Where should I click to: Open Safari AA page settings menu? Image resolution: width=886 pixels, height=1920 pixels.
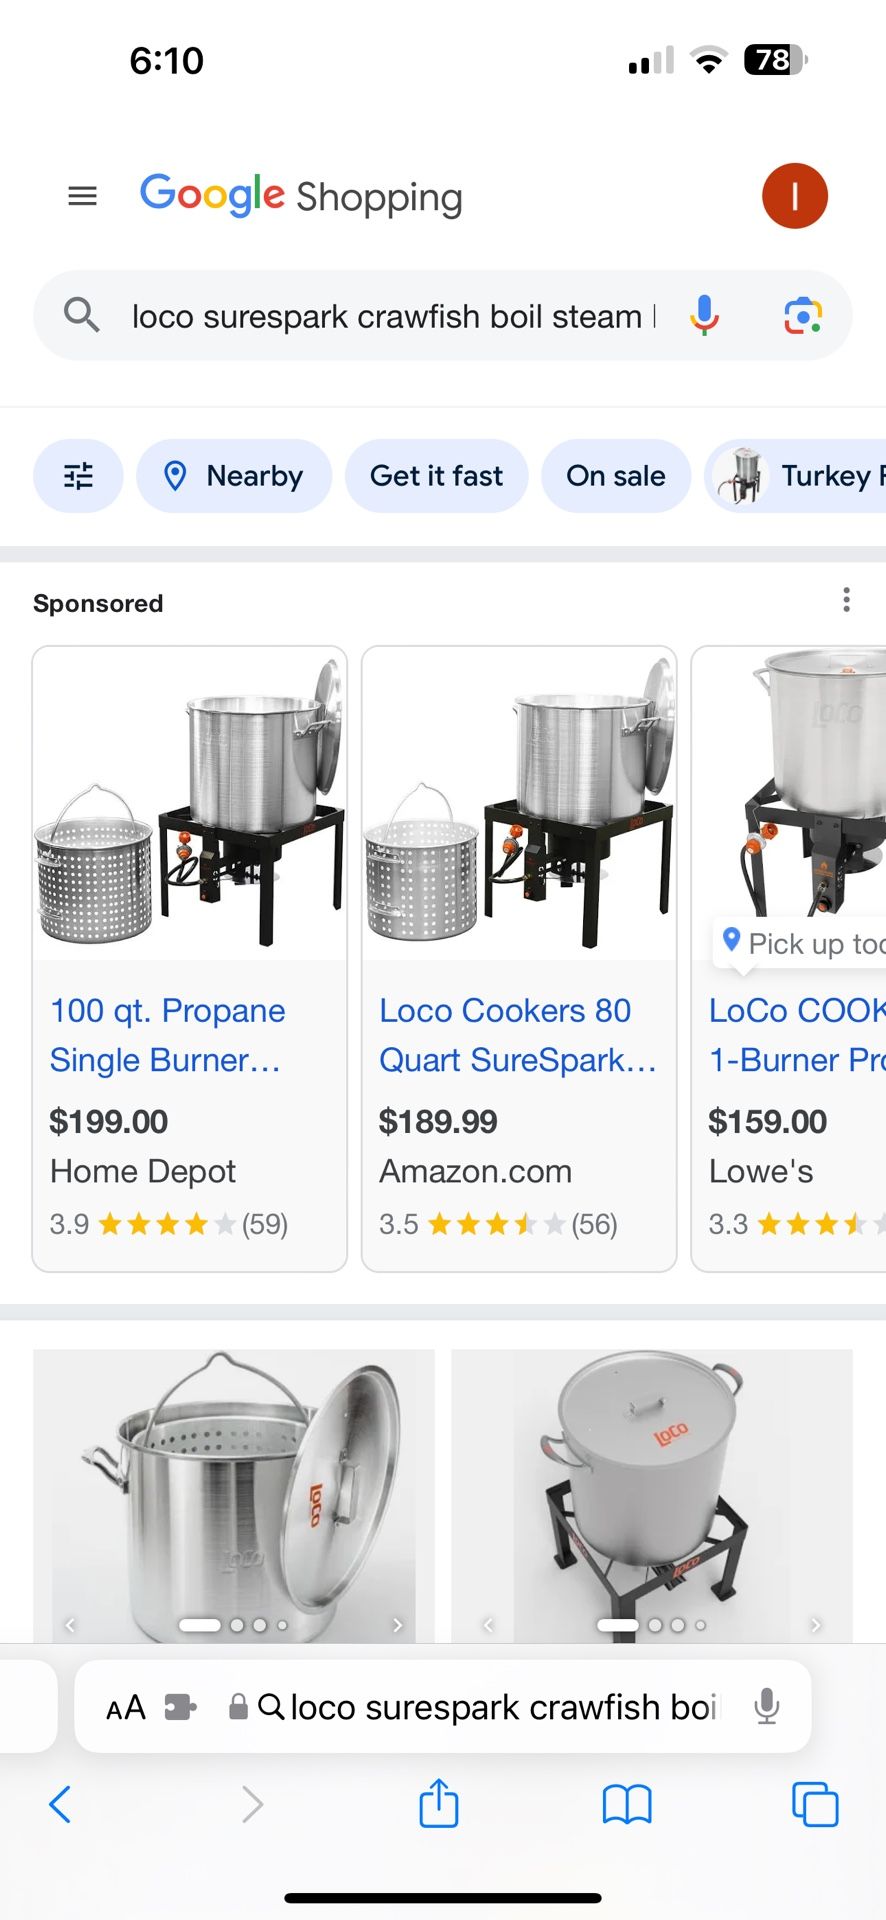coord(126,1708)
